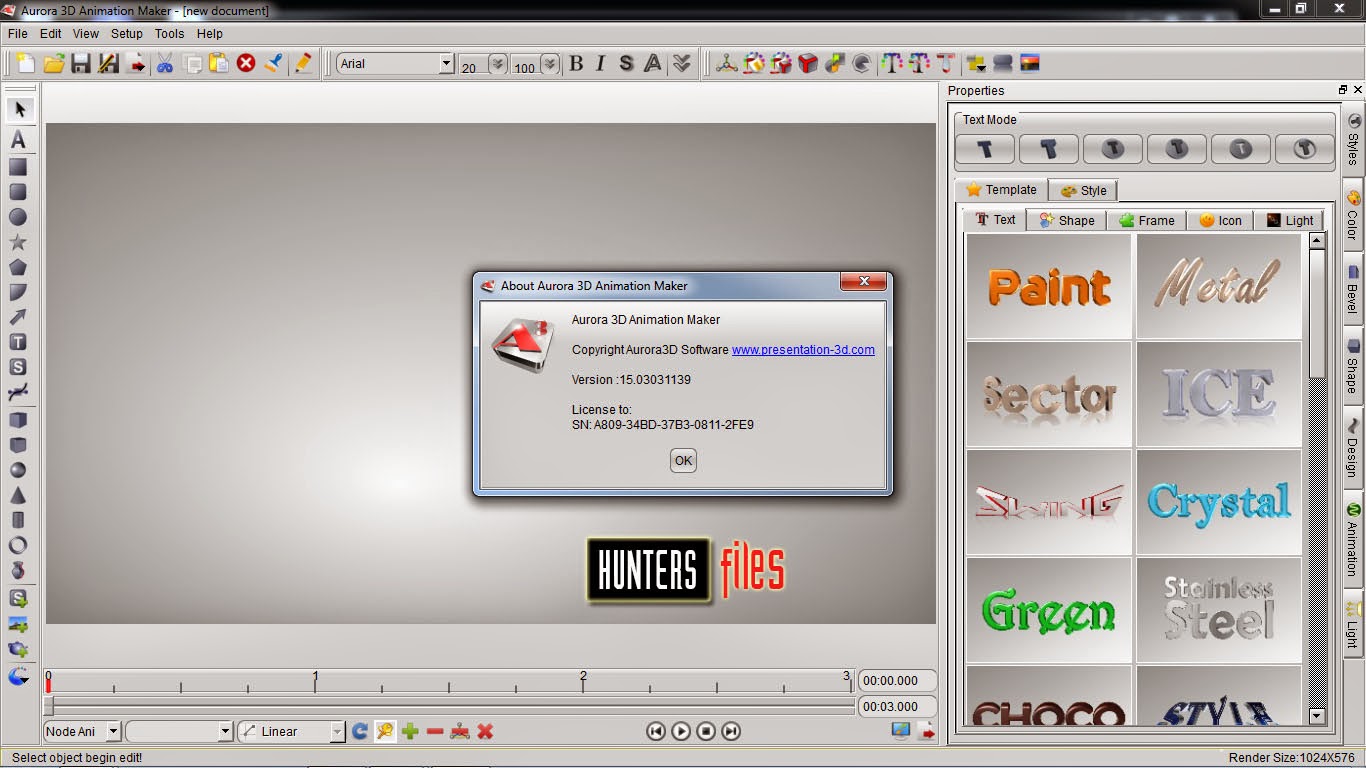The image size is (1366, 768).
Task: Jump to the animation start button
Action: [x=656, y=731]
